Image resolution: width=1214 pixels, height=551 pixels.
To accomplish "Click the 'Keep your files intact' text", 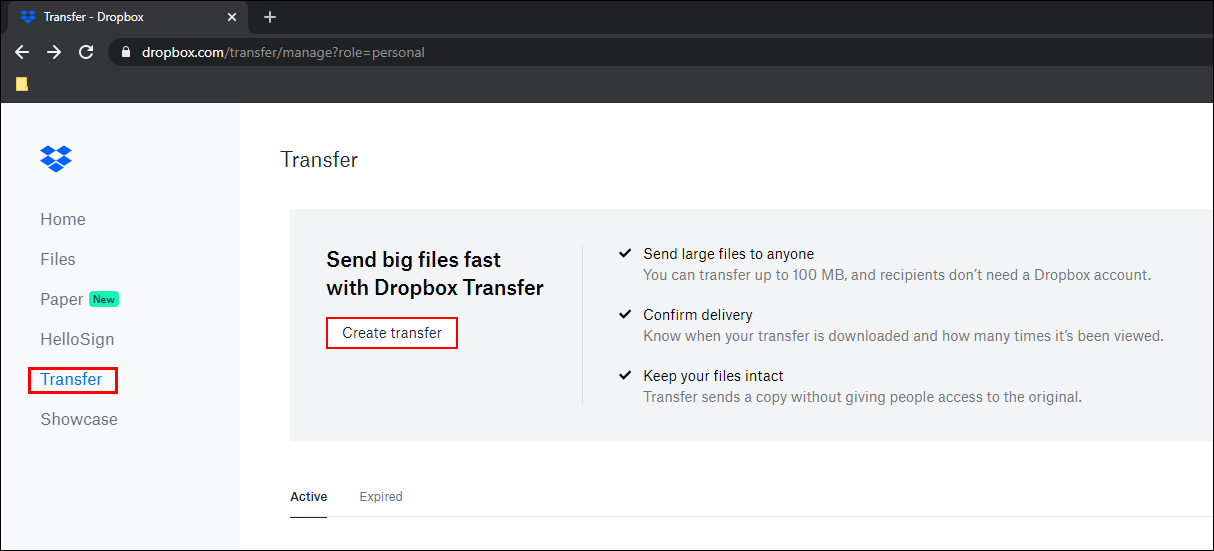I will point(714,376).
